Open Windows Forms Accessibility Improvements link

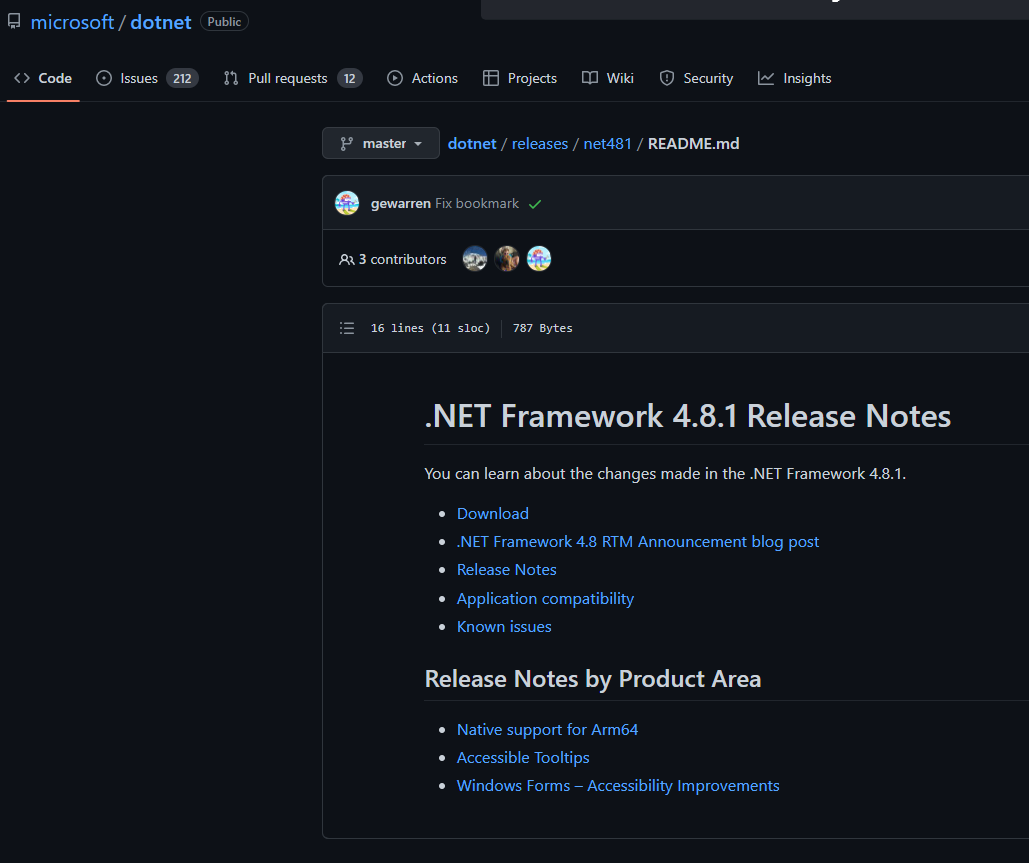[x=618, y=786]
